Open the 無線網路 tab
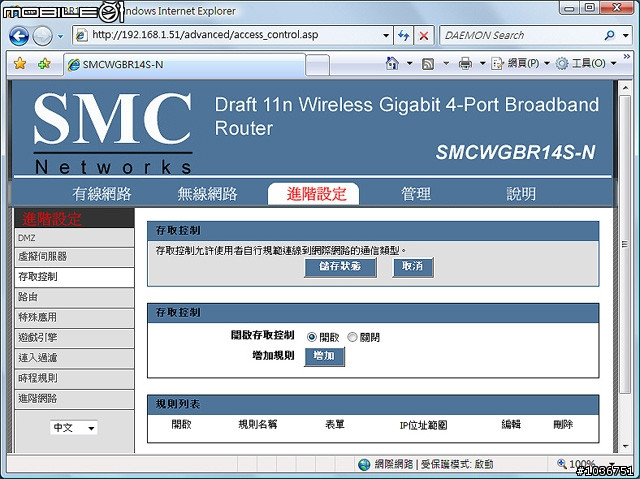This screenshot has height=479, width=640. [207, 194]
